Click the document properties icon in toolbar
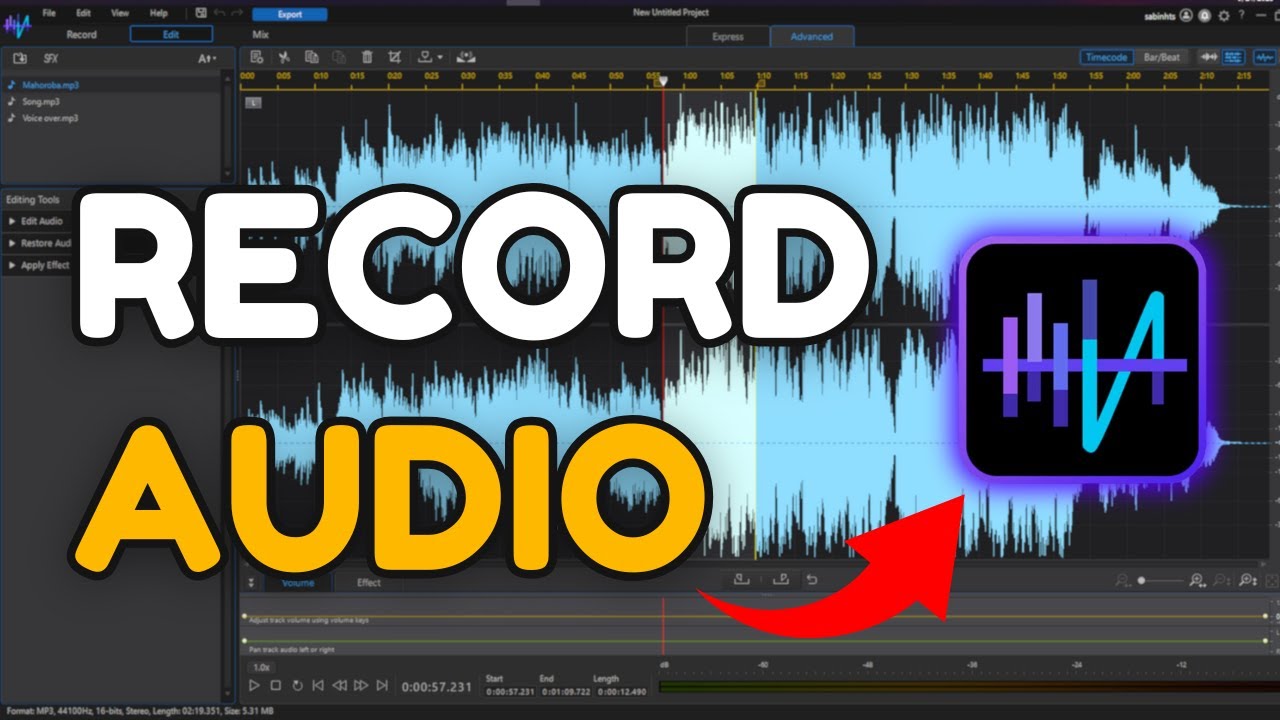 [257, 57]
